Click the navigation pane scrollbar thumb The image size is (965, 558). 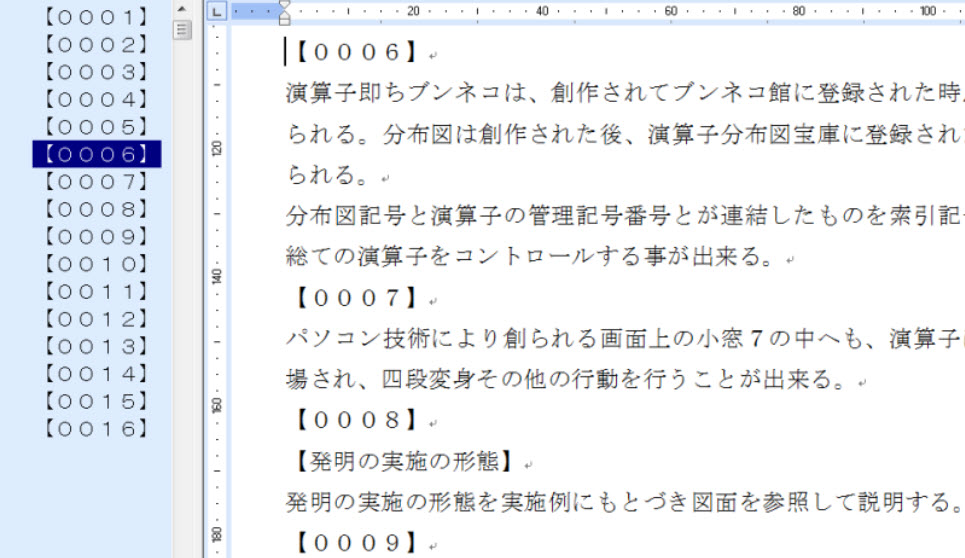(x=181, y=30)
